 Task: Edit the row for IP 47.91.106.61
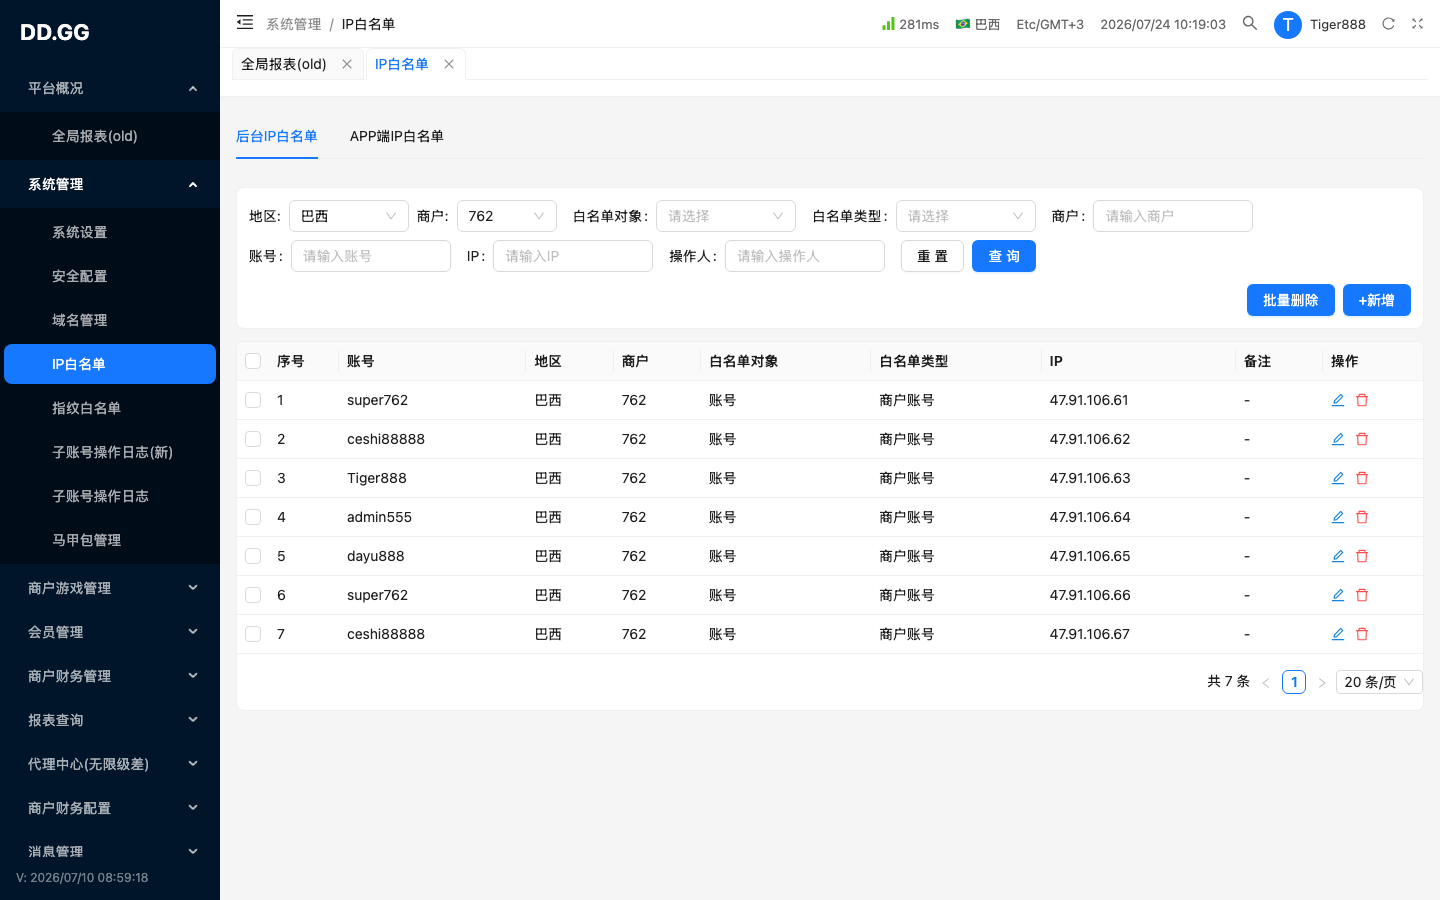pos(1337,400)
